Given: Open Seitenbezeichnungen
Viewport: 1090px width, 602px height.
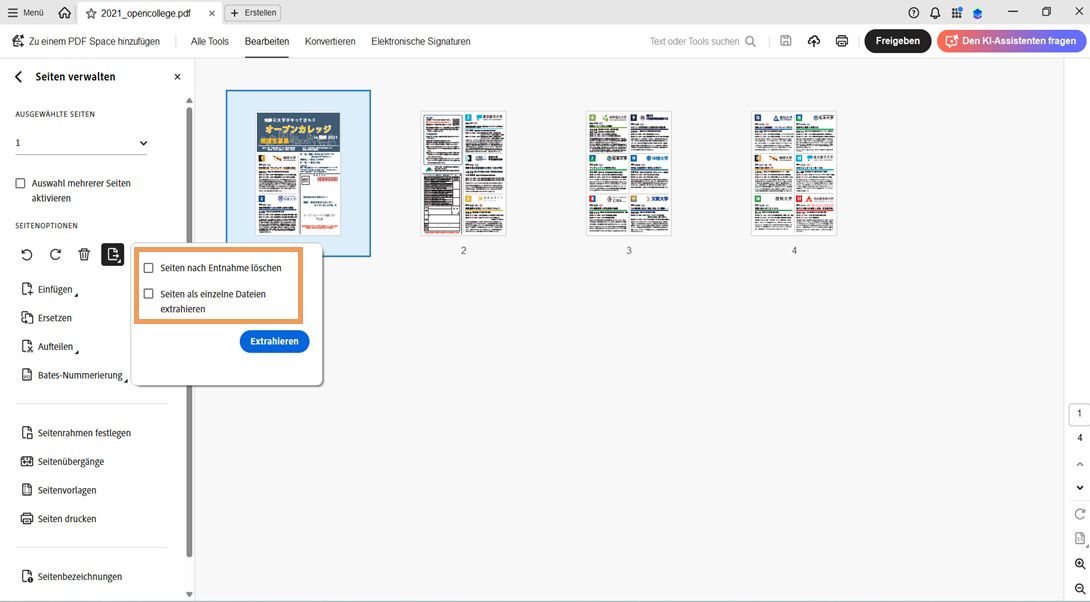Looking at the screenshot, I should pyautogui.click(x=72, y=576).
